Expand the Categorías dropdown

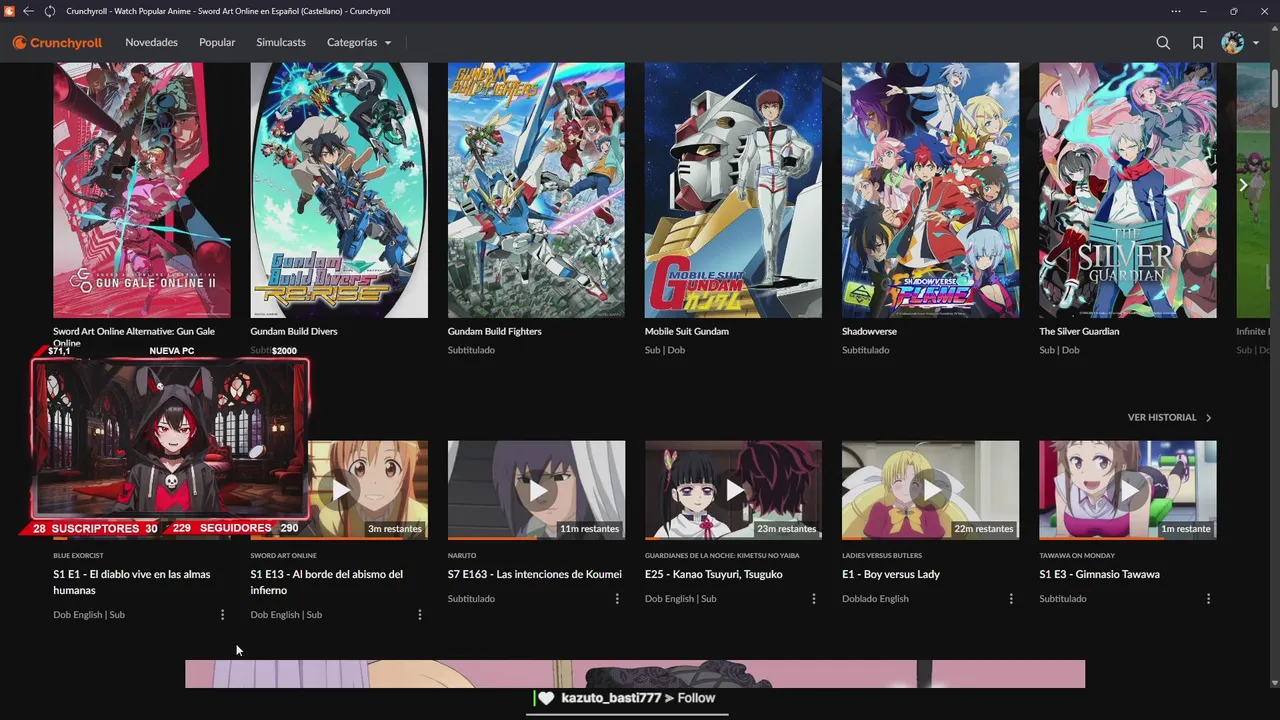tap(359, 43)
